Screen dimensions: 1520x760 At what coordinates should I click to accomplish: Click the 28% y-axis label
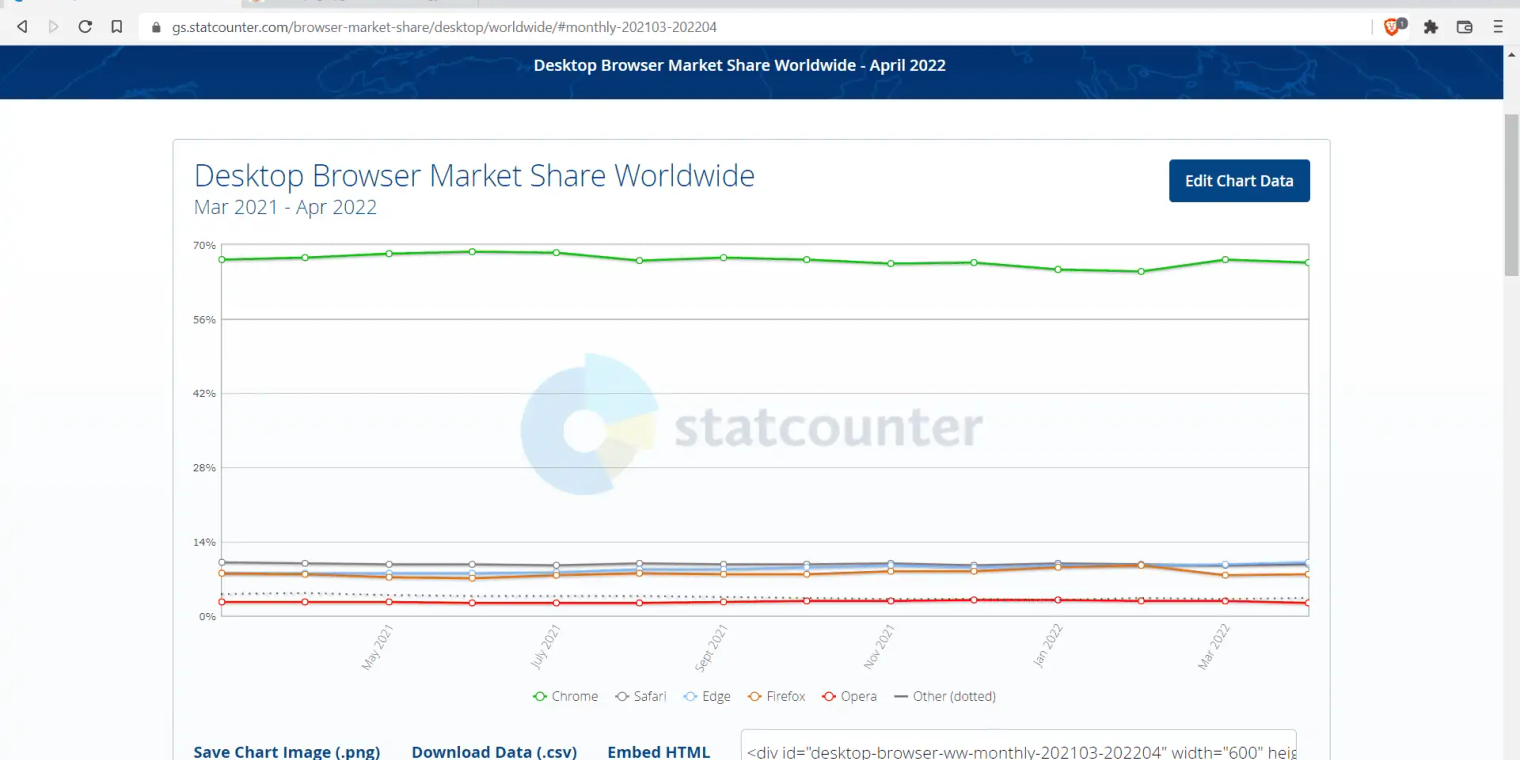click(x=204, y=468)
